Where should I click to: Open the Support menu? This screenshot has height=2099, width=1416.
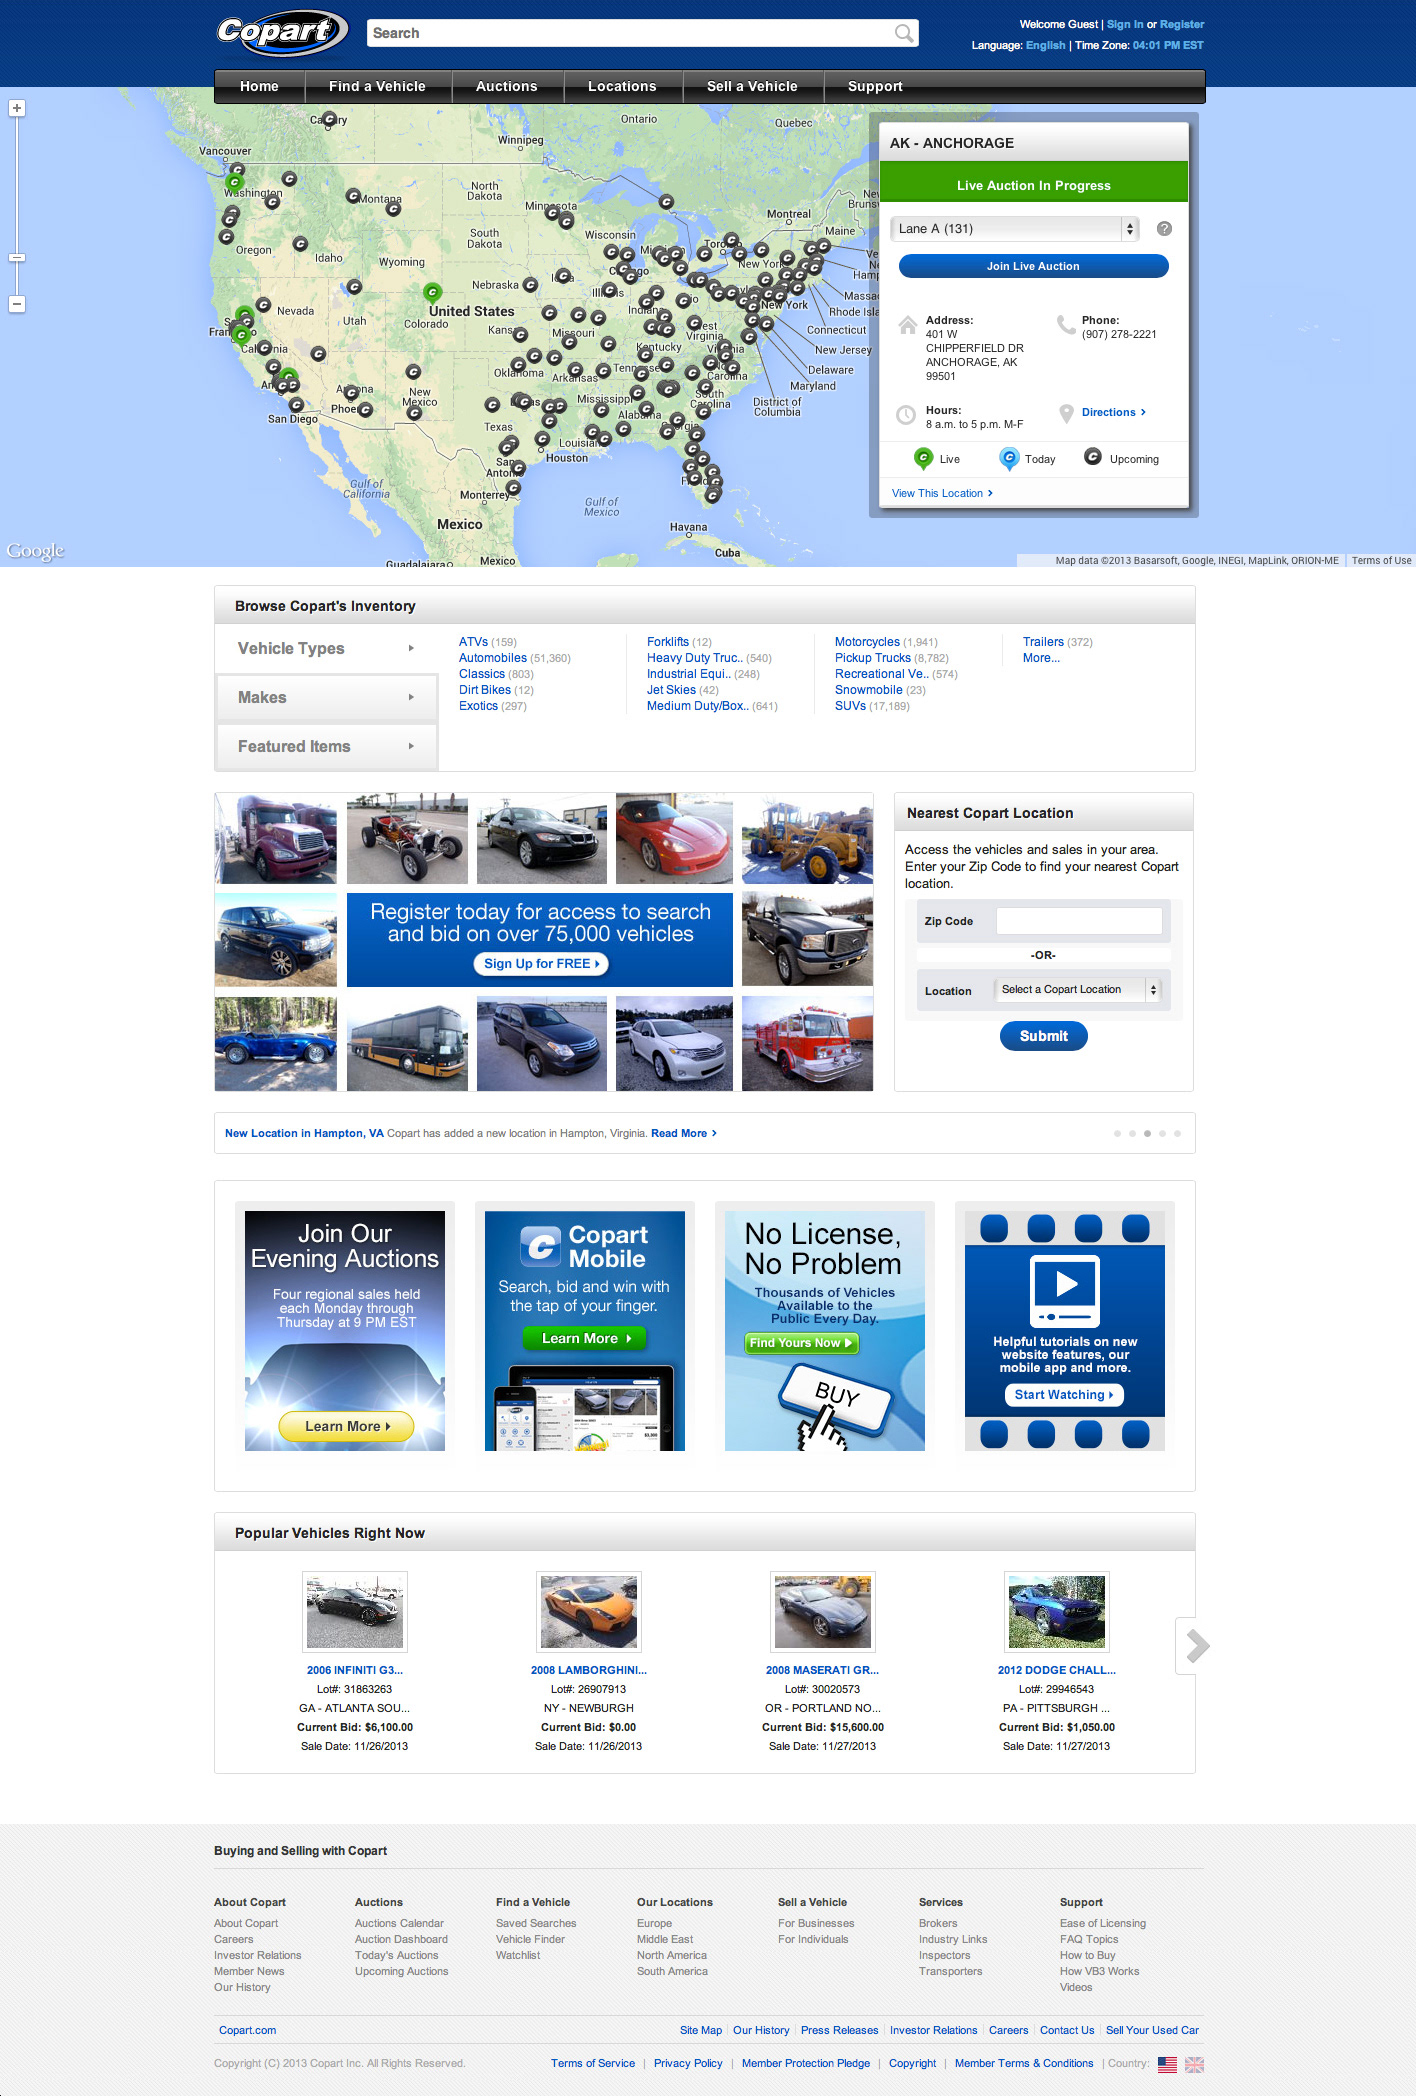[x=875, y=87]
